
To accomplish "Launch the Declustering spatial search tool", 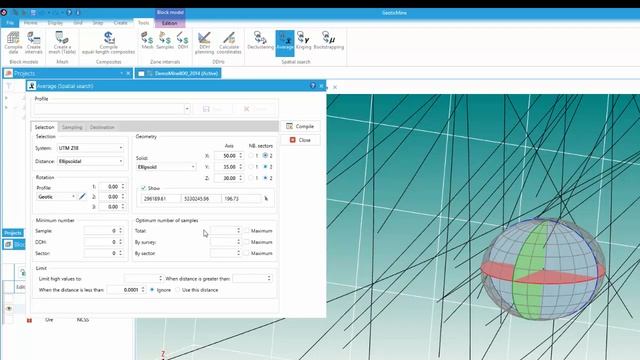I will (x=260, y=40).
